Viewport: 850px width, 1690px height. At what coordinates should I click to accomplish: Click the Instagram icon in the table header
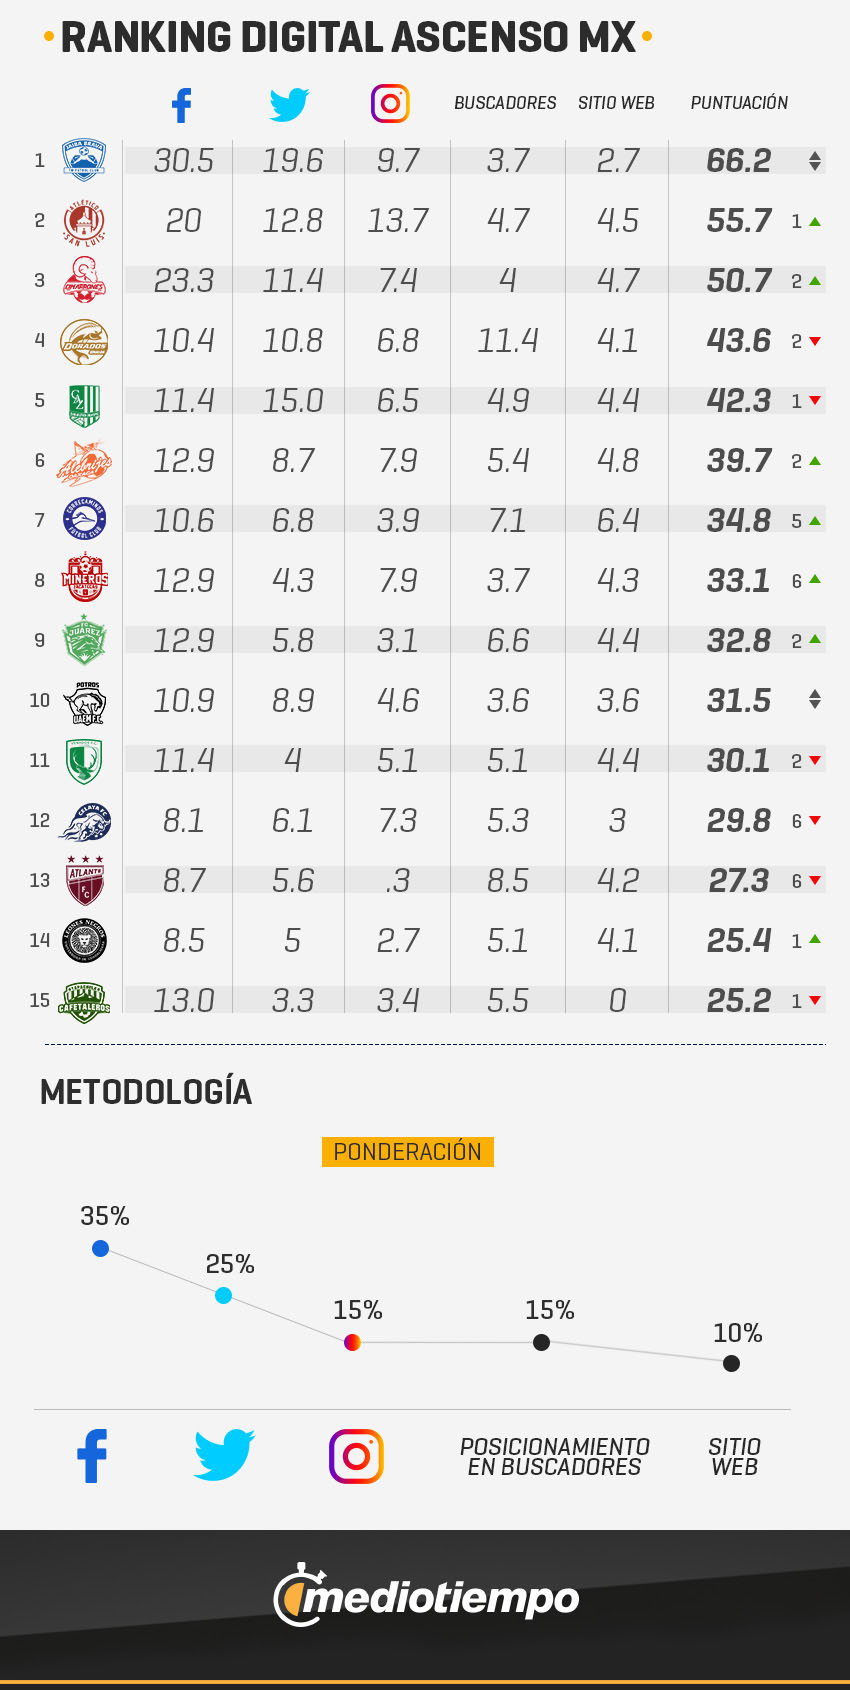(x=390, y=103)
